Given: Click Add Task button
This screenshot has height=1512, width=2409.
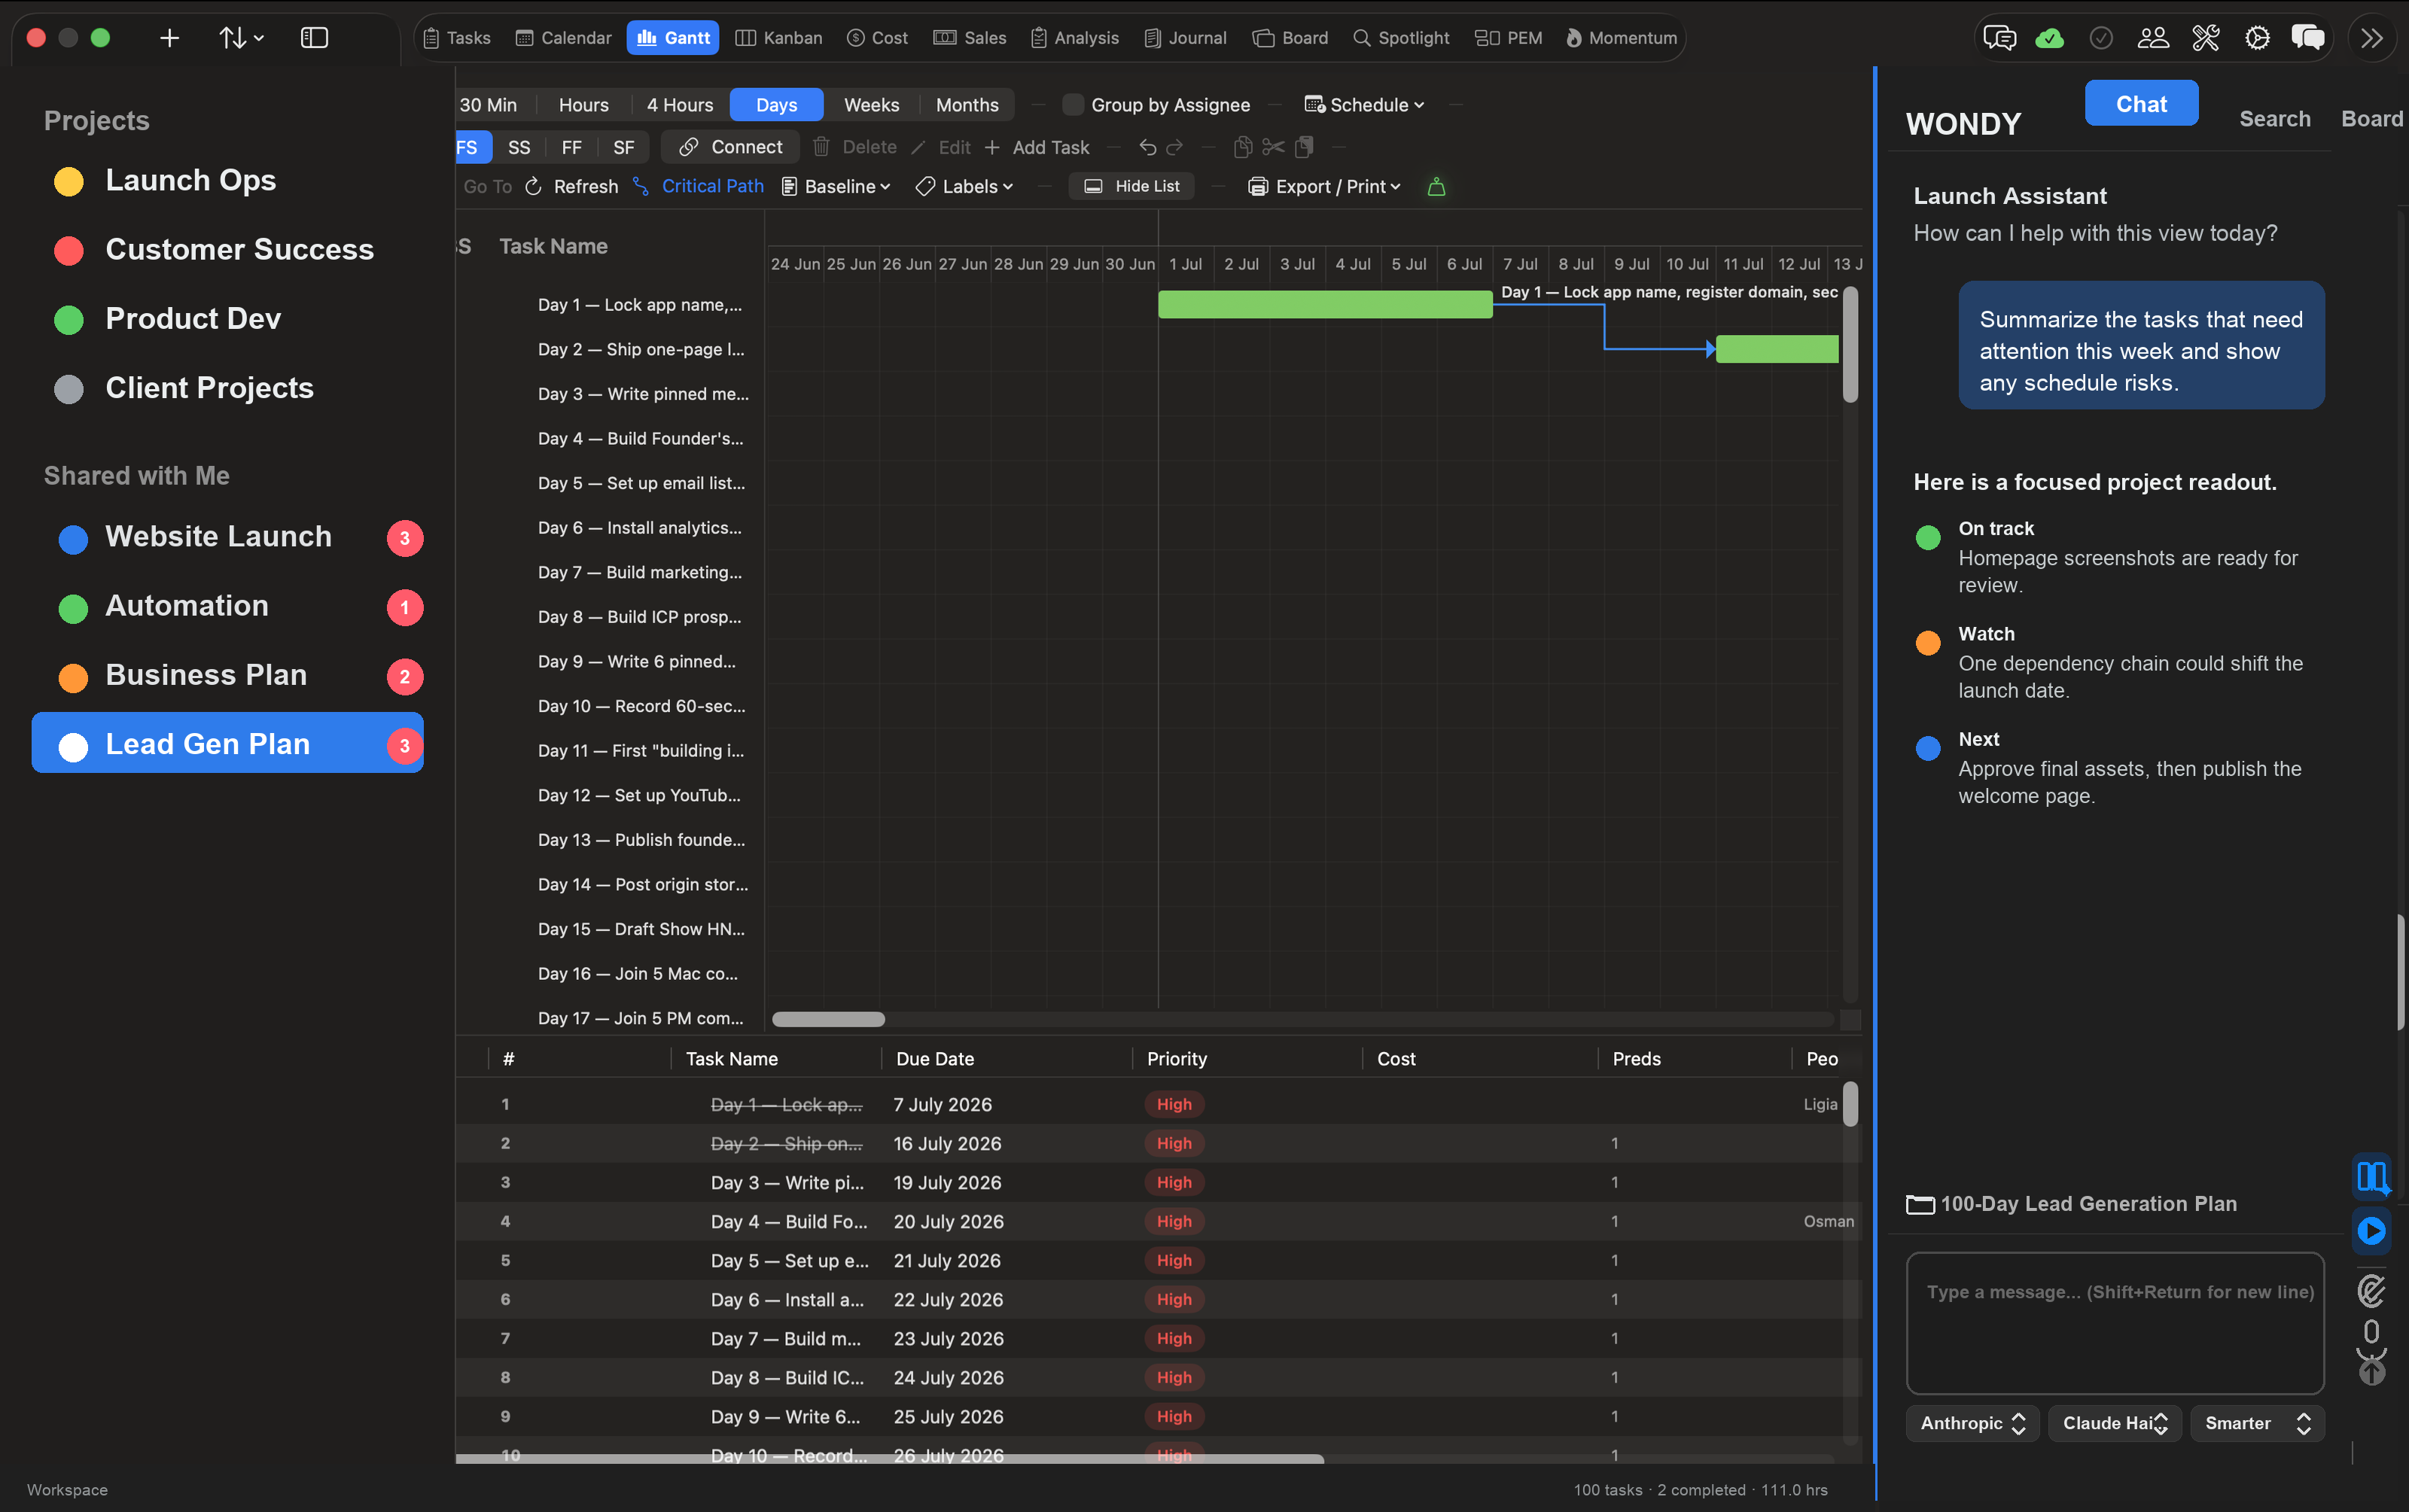Looking at the screenshot, I should (1037, 147).
